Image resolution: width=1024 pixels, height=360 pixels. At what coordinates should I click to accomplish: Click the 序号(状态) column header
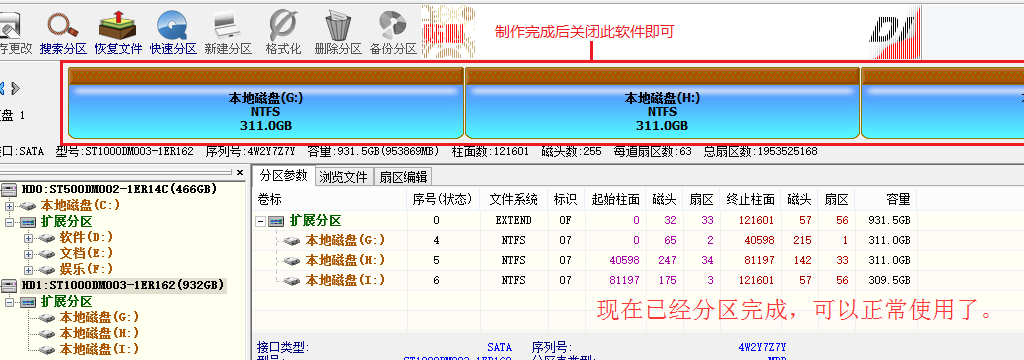pos(443,199)
